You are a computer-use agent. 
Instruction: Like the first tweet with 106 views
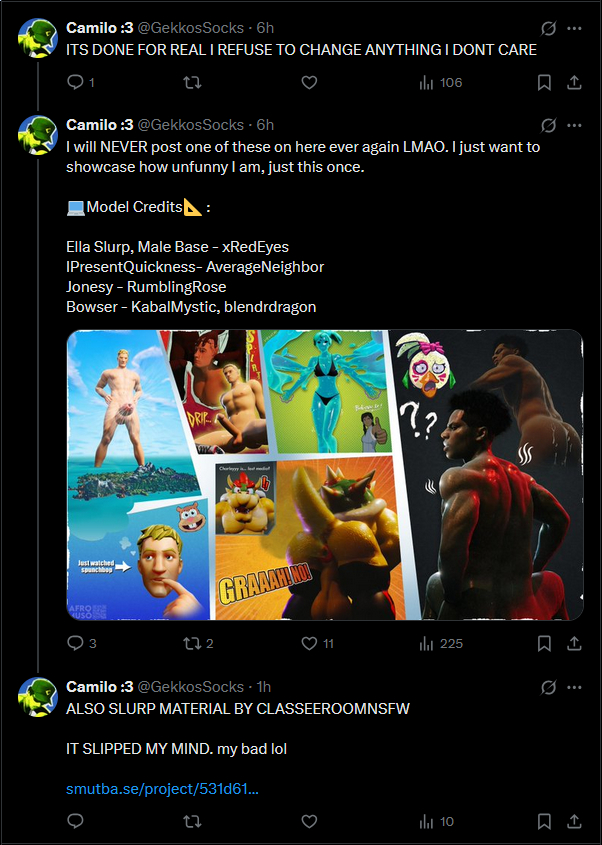309,82
